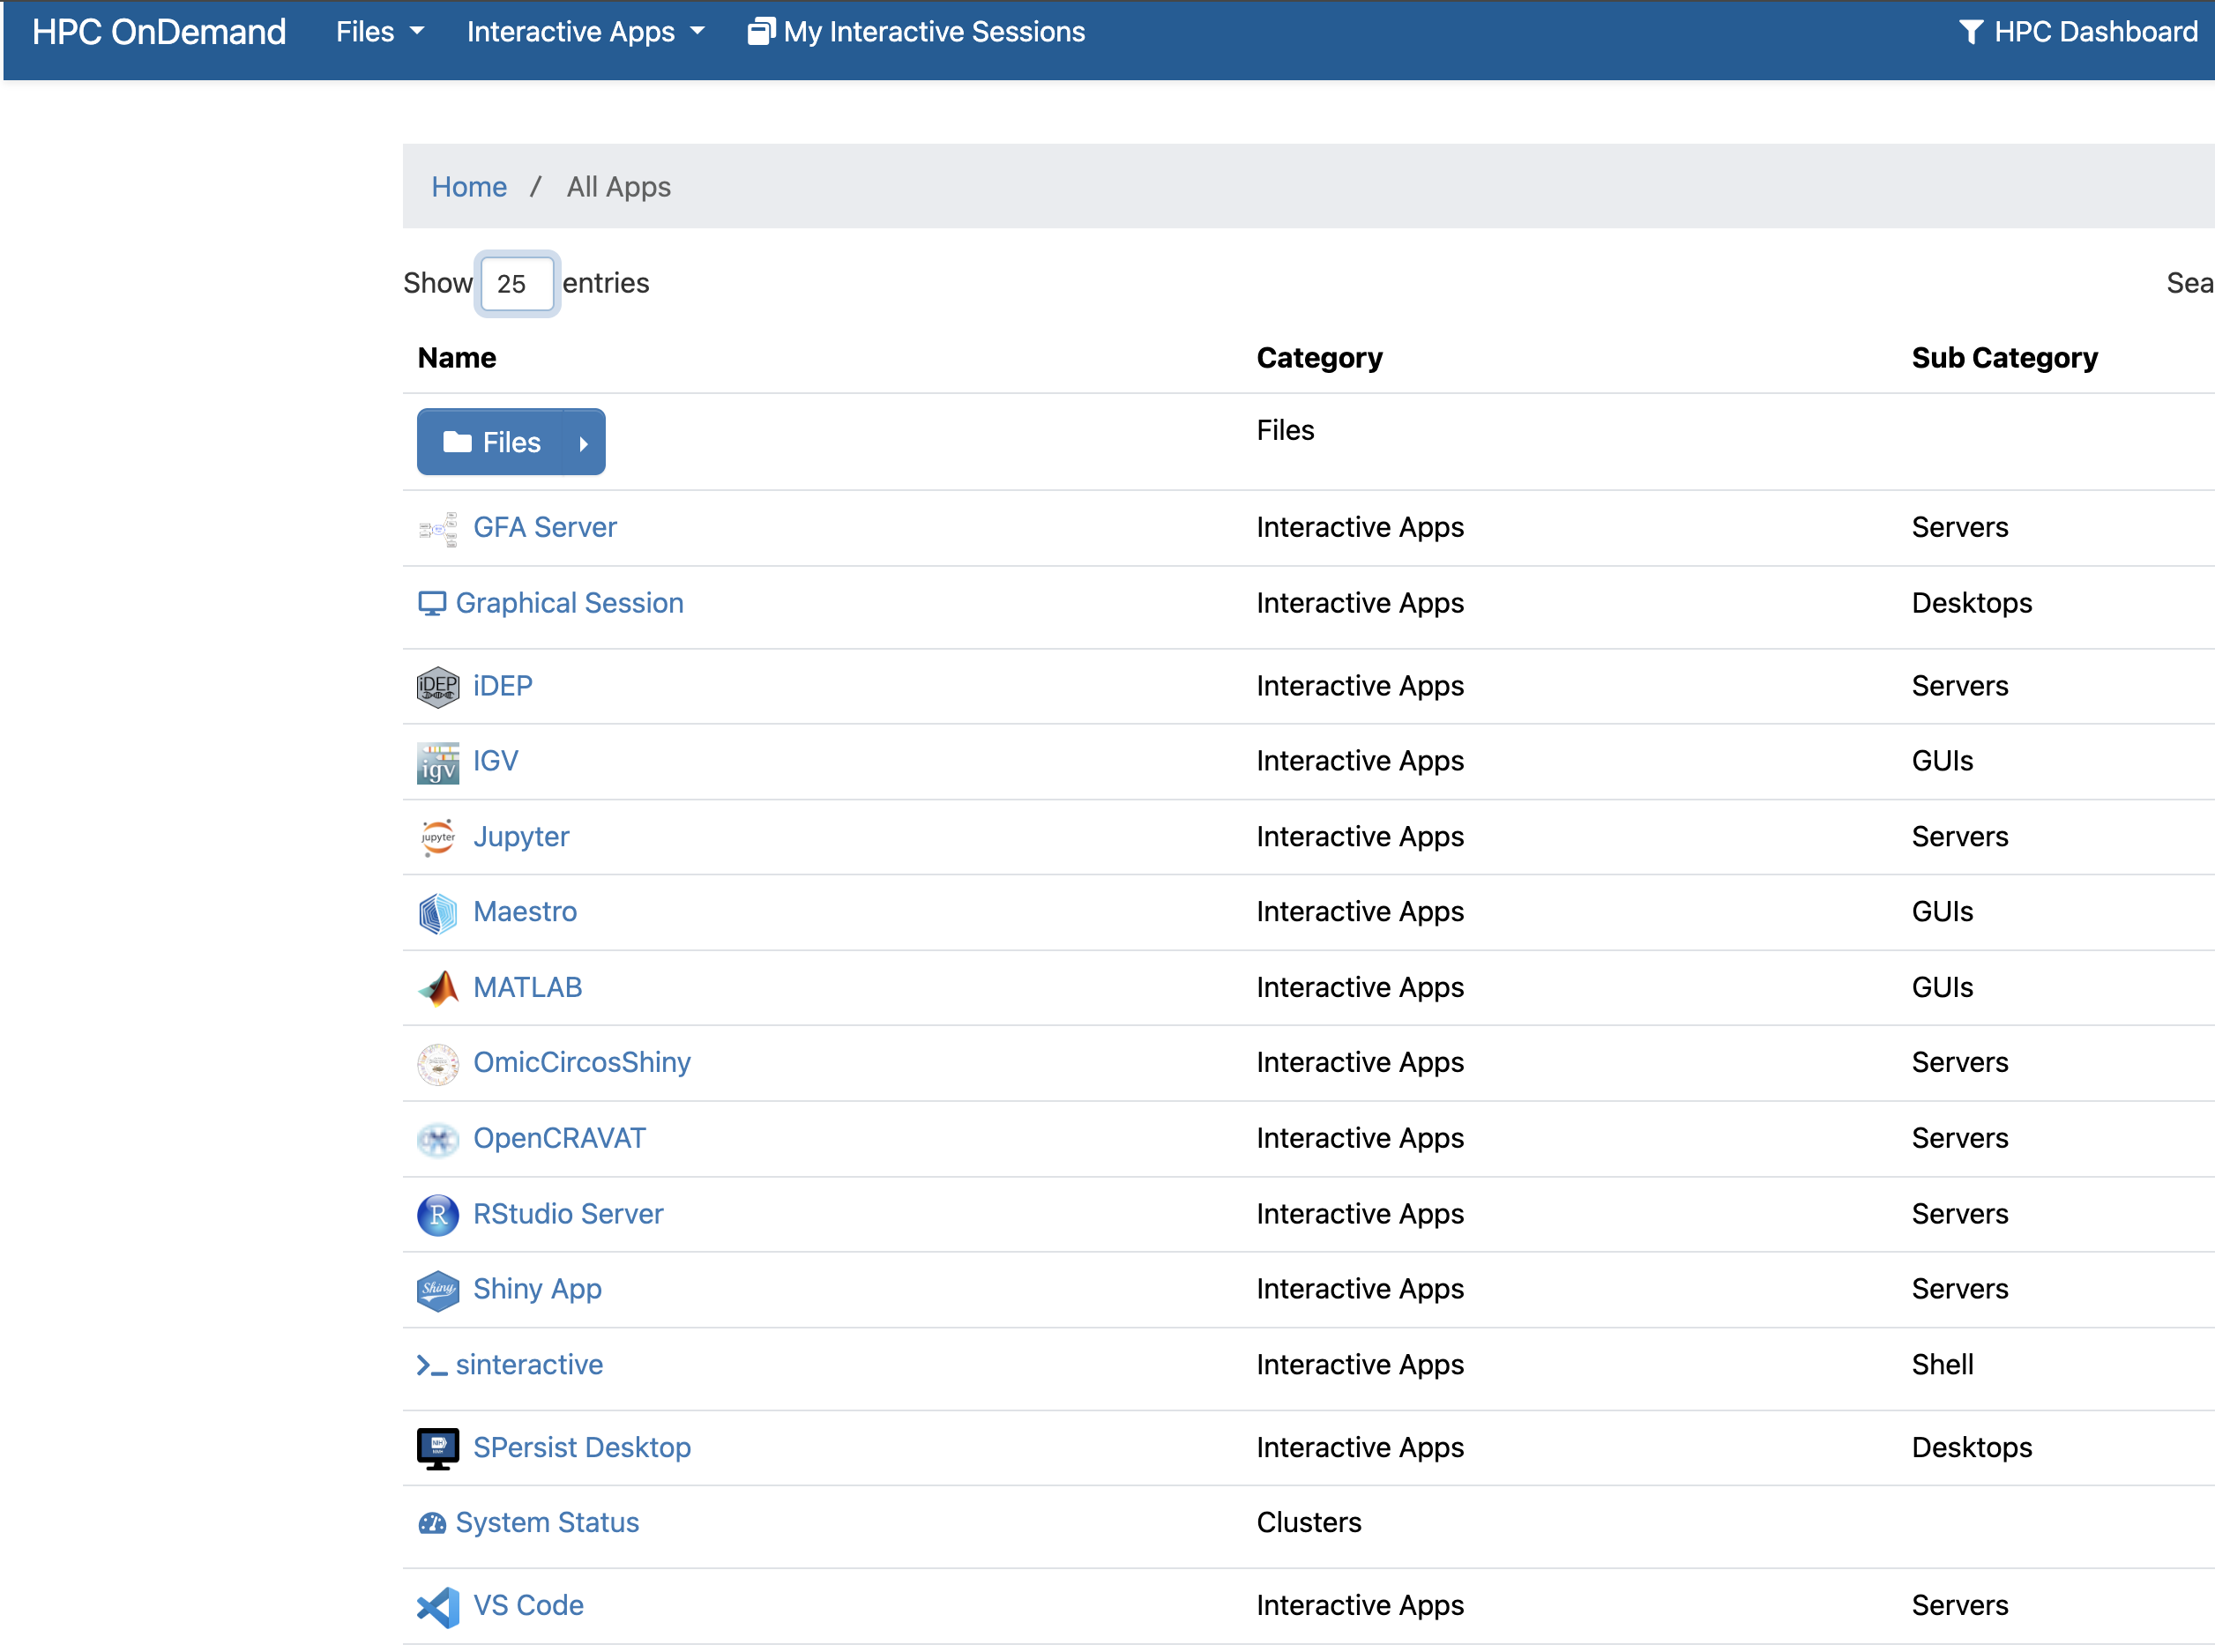Start the sinteractive shell link

pyautogui.click(x=530, y=1366)
